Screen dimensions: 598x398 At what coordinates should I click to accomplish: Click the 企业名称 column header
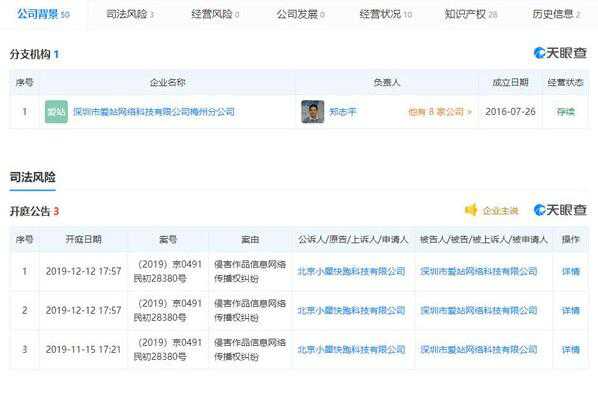pos(167,82)
